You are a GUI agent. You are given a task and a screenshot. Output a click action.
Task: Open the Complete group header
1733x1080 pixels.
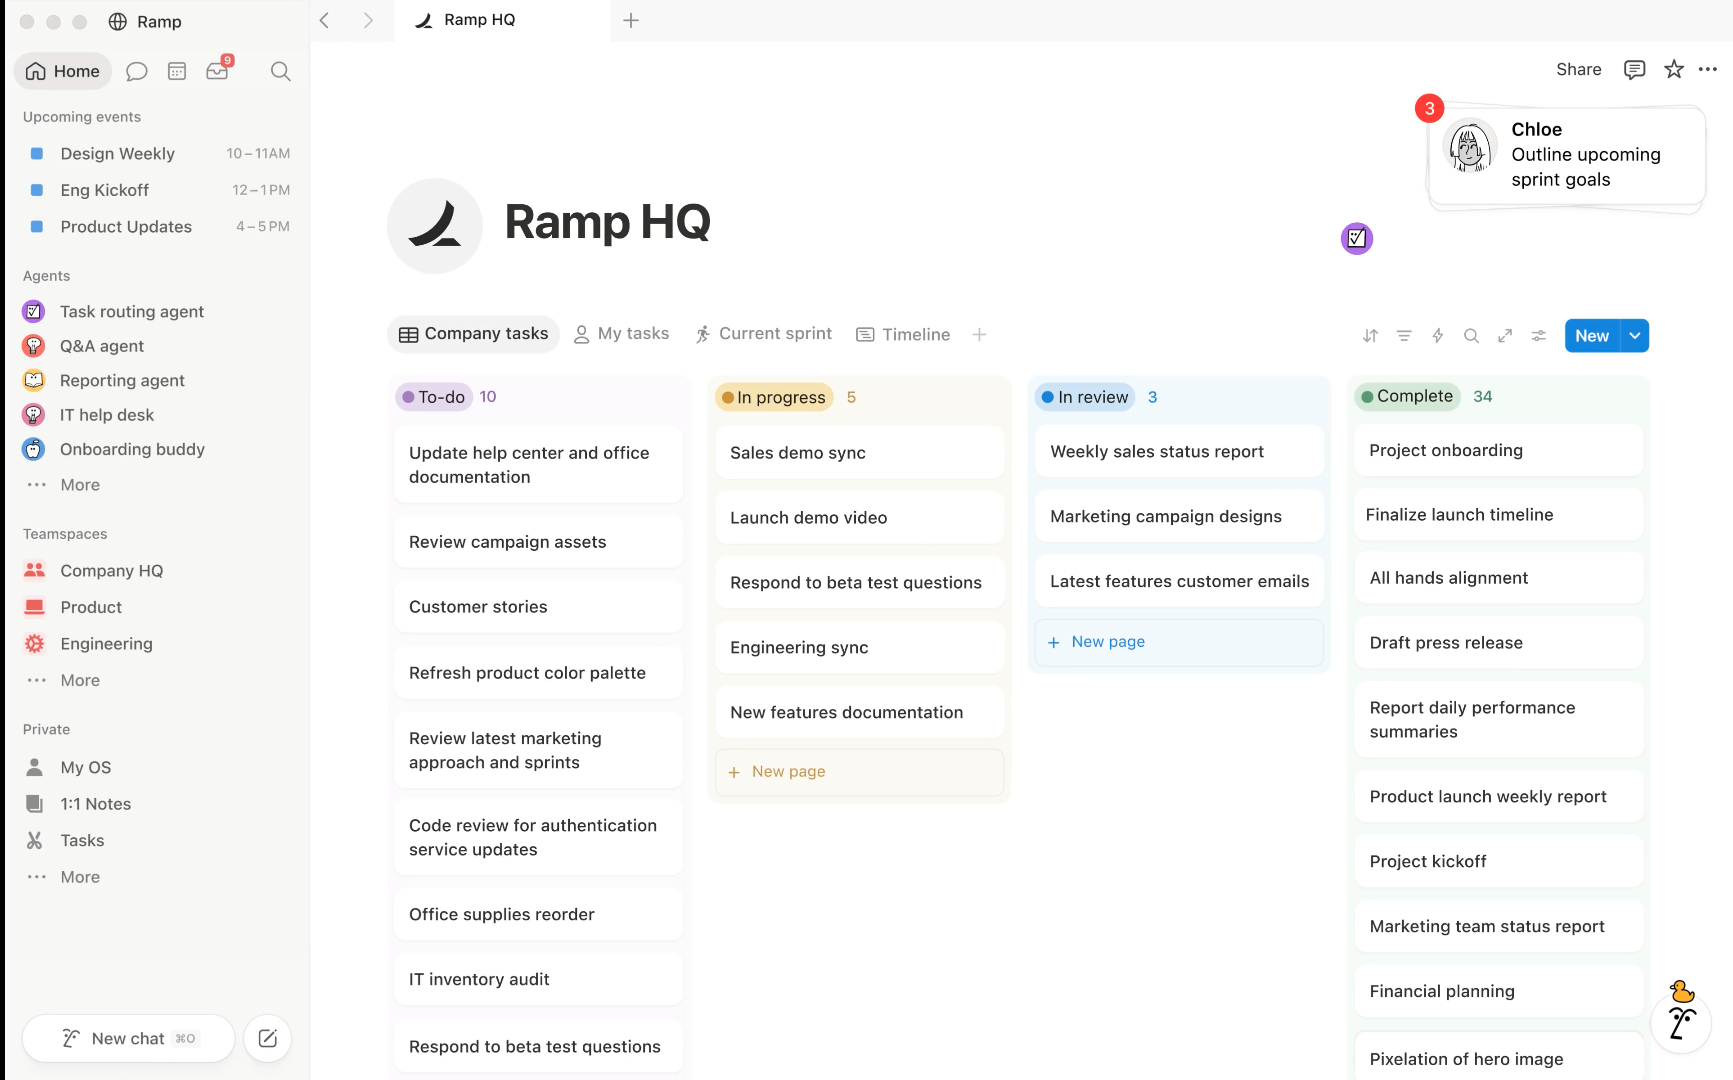pos(1407,396)
